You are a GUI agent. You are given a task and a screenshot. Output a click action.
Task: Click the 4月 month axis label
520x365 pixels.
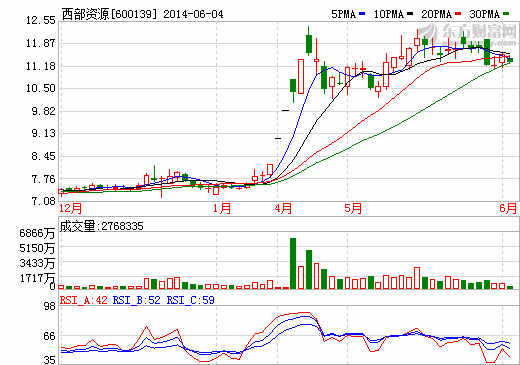tap(283, 209)
